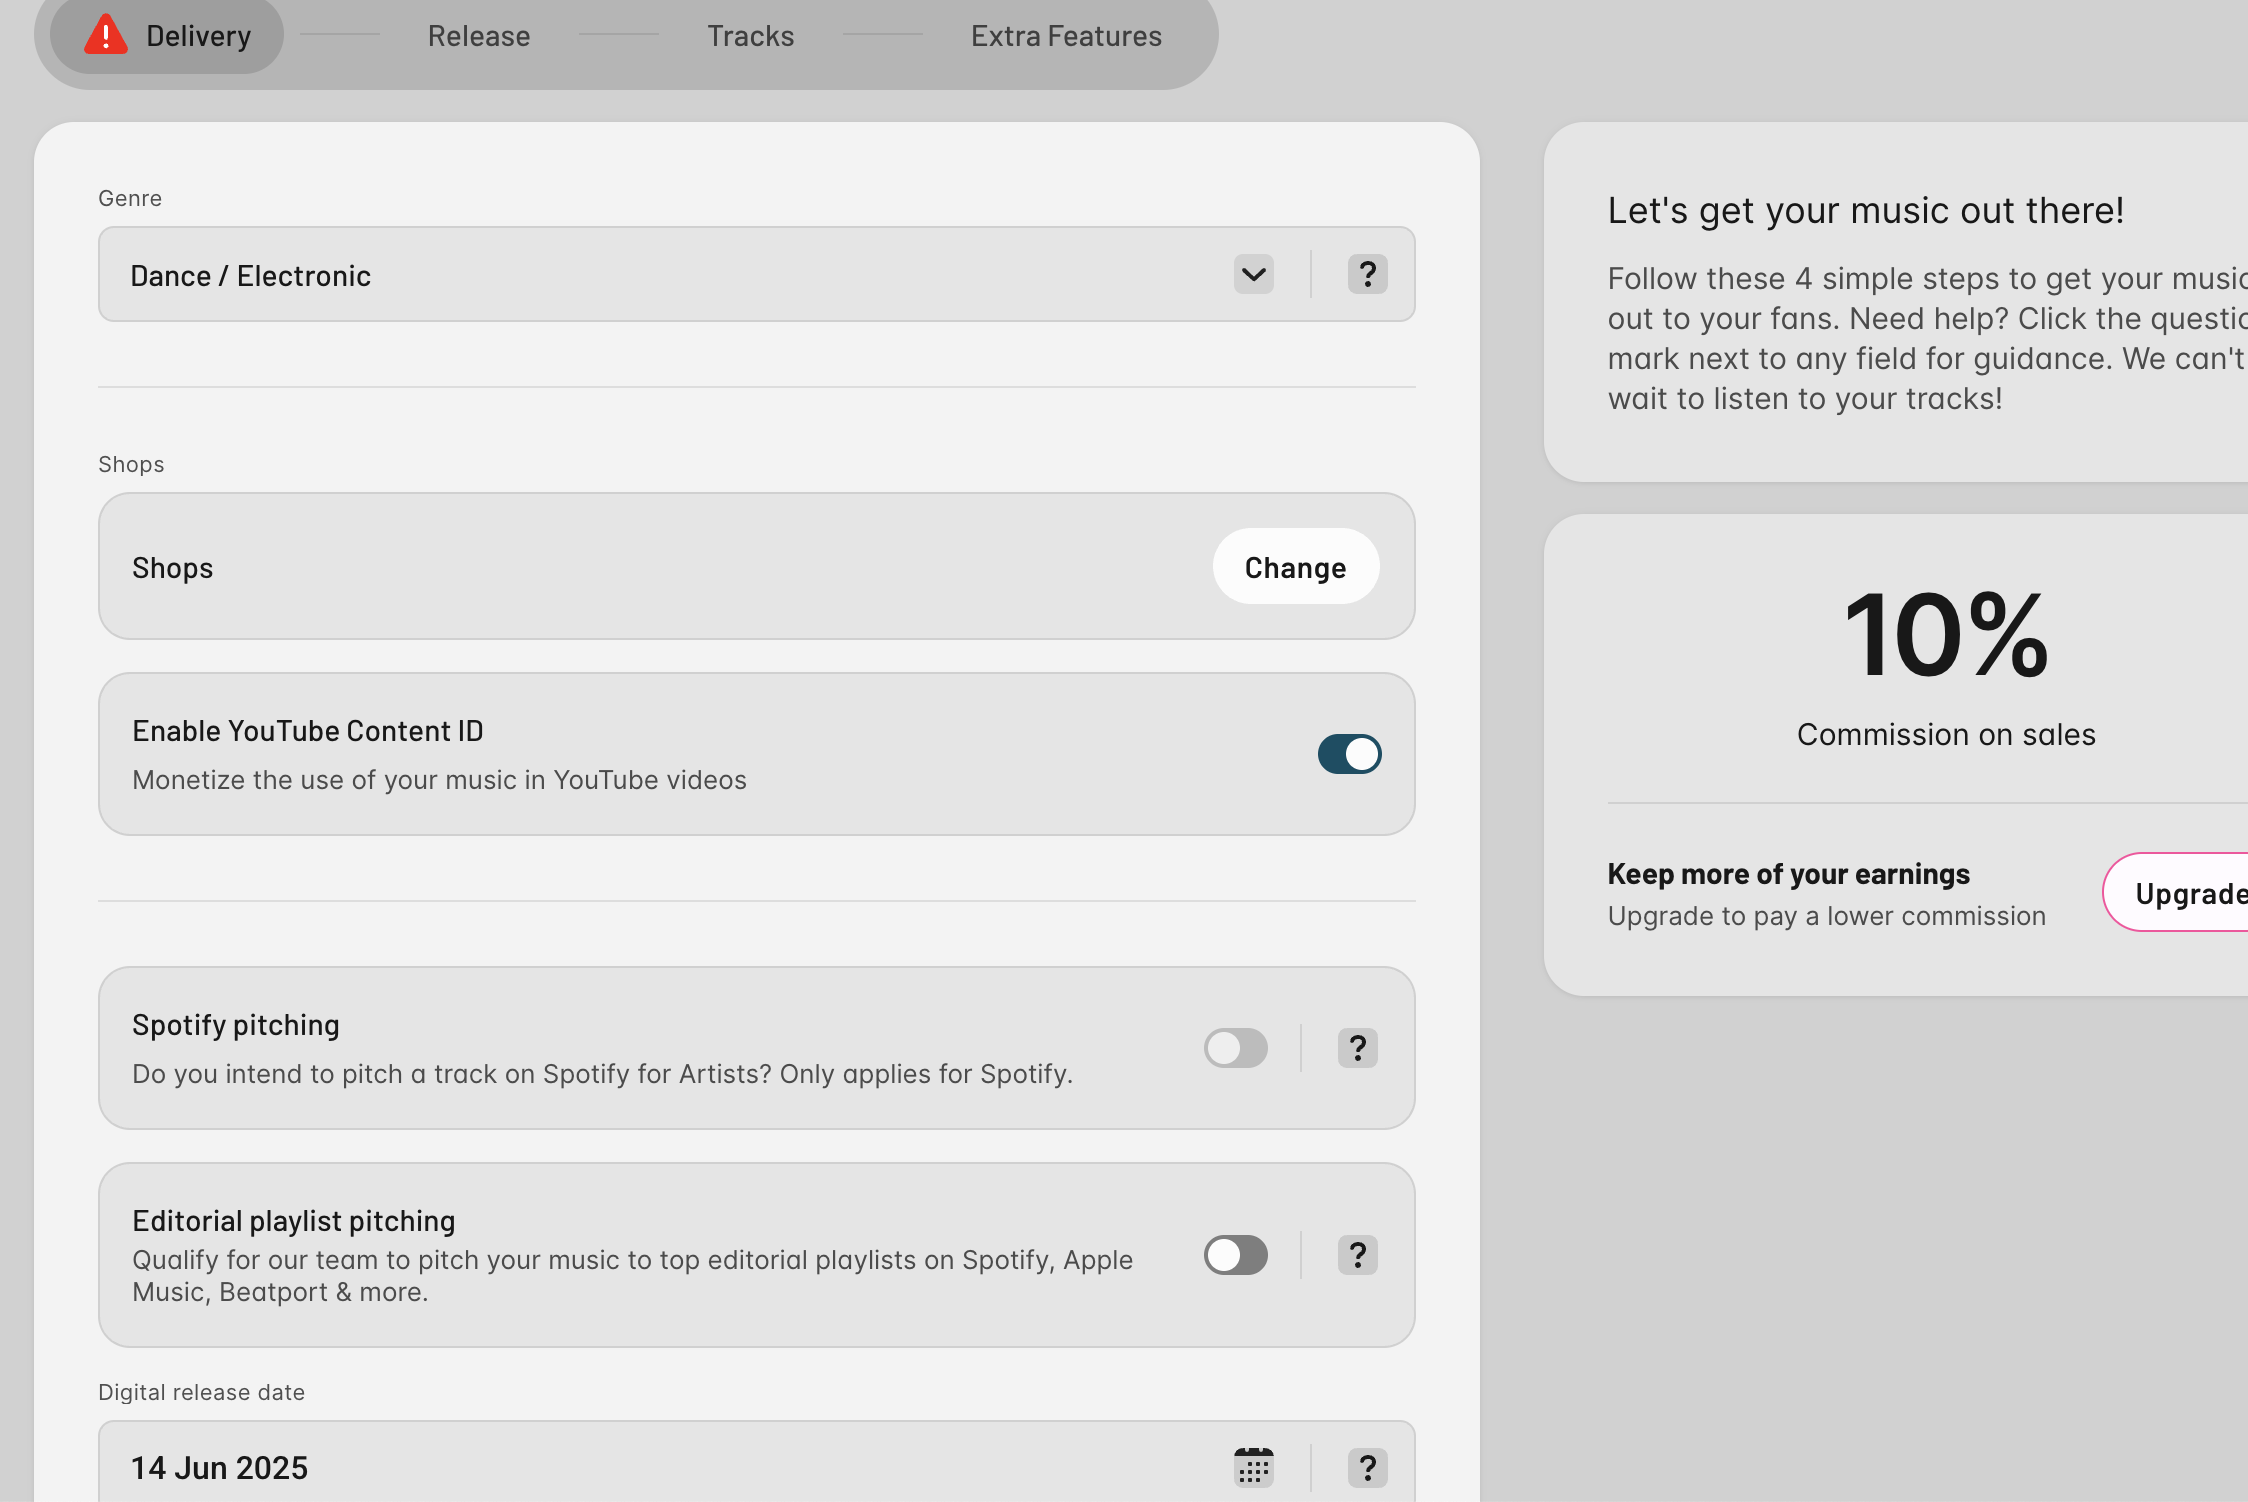Click the 'Enable YouTube Content ID' label
This screenshot has height=1502, width=2248.
point(307,731)
